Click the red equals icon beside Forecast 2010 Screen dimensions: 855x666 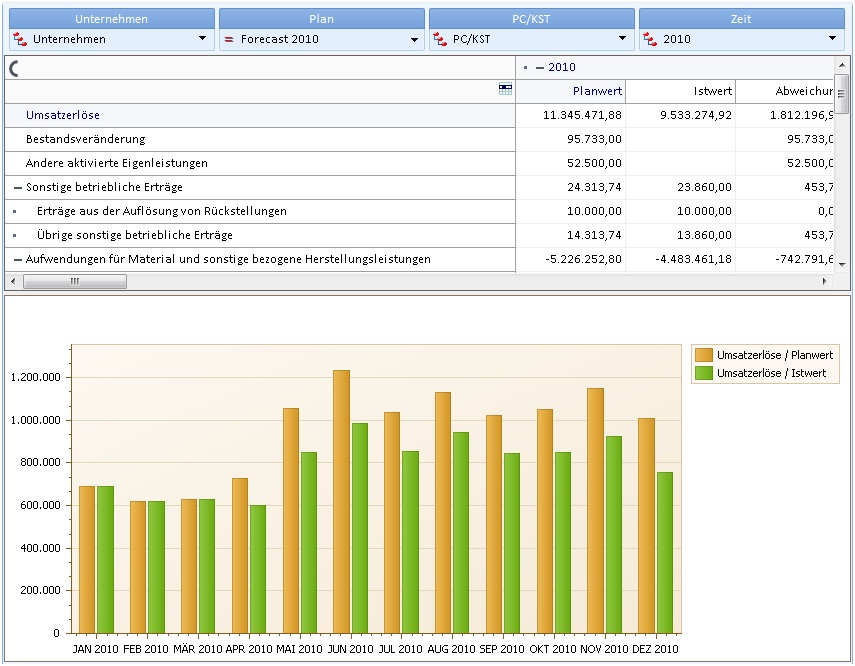(x=229, y=39)
